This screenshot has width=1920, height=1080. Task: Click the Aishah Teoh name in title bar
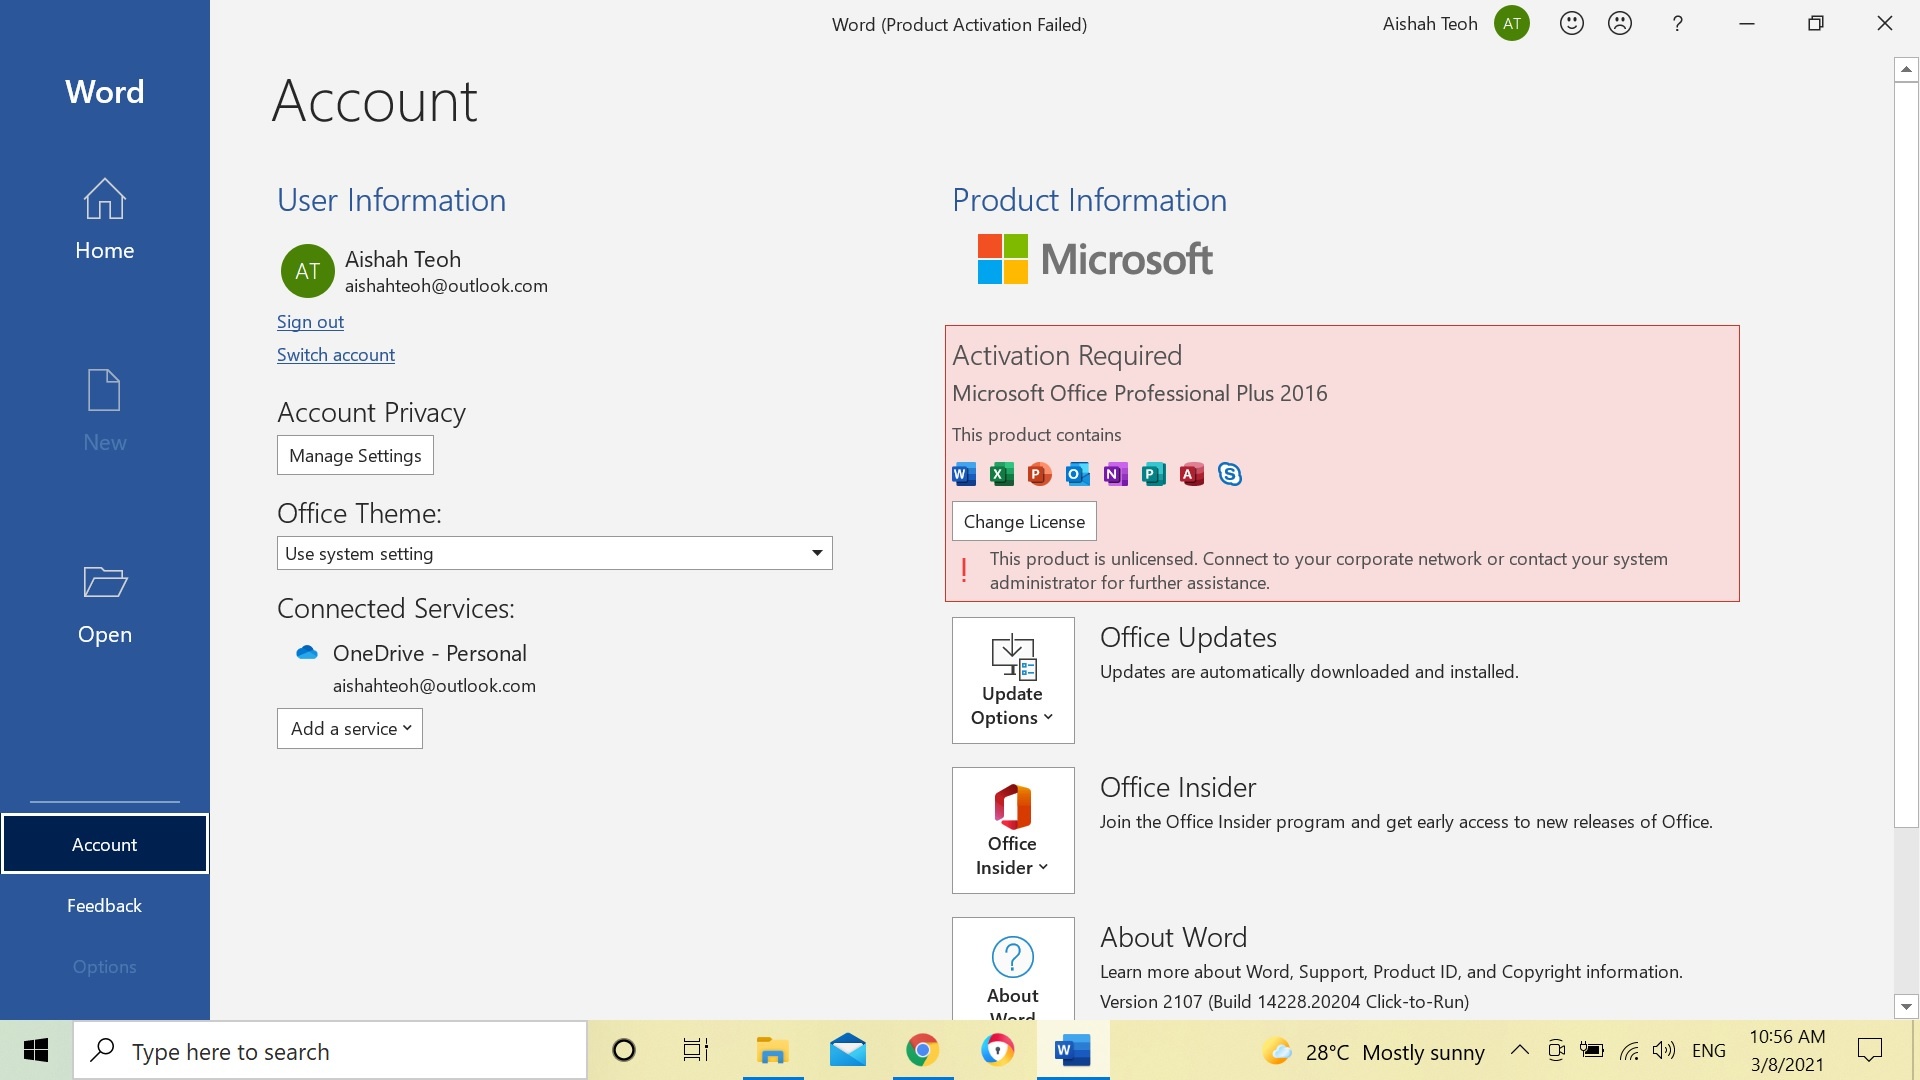click(1430, 24)
